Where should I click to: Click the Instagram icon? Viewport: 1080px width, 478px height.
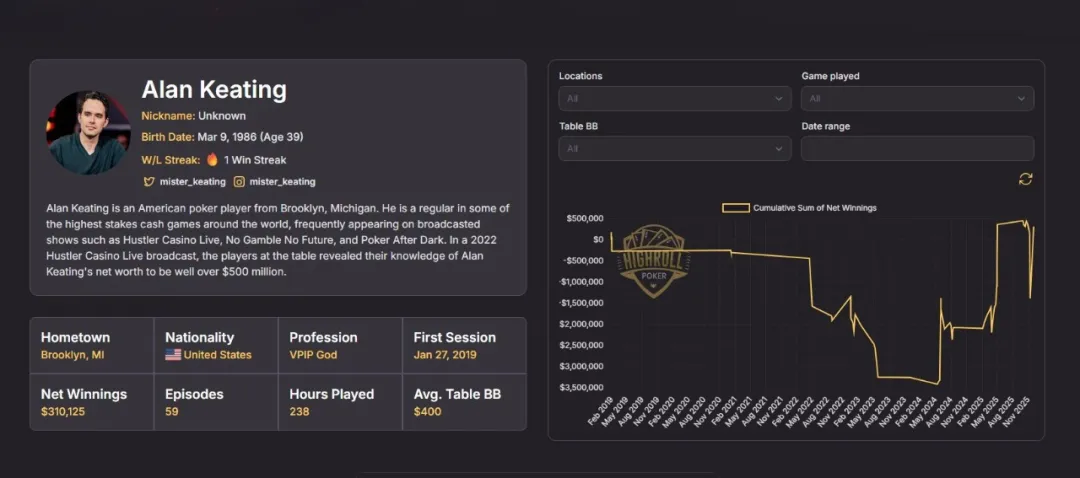coord(239,182)
